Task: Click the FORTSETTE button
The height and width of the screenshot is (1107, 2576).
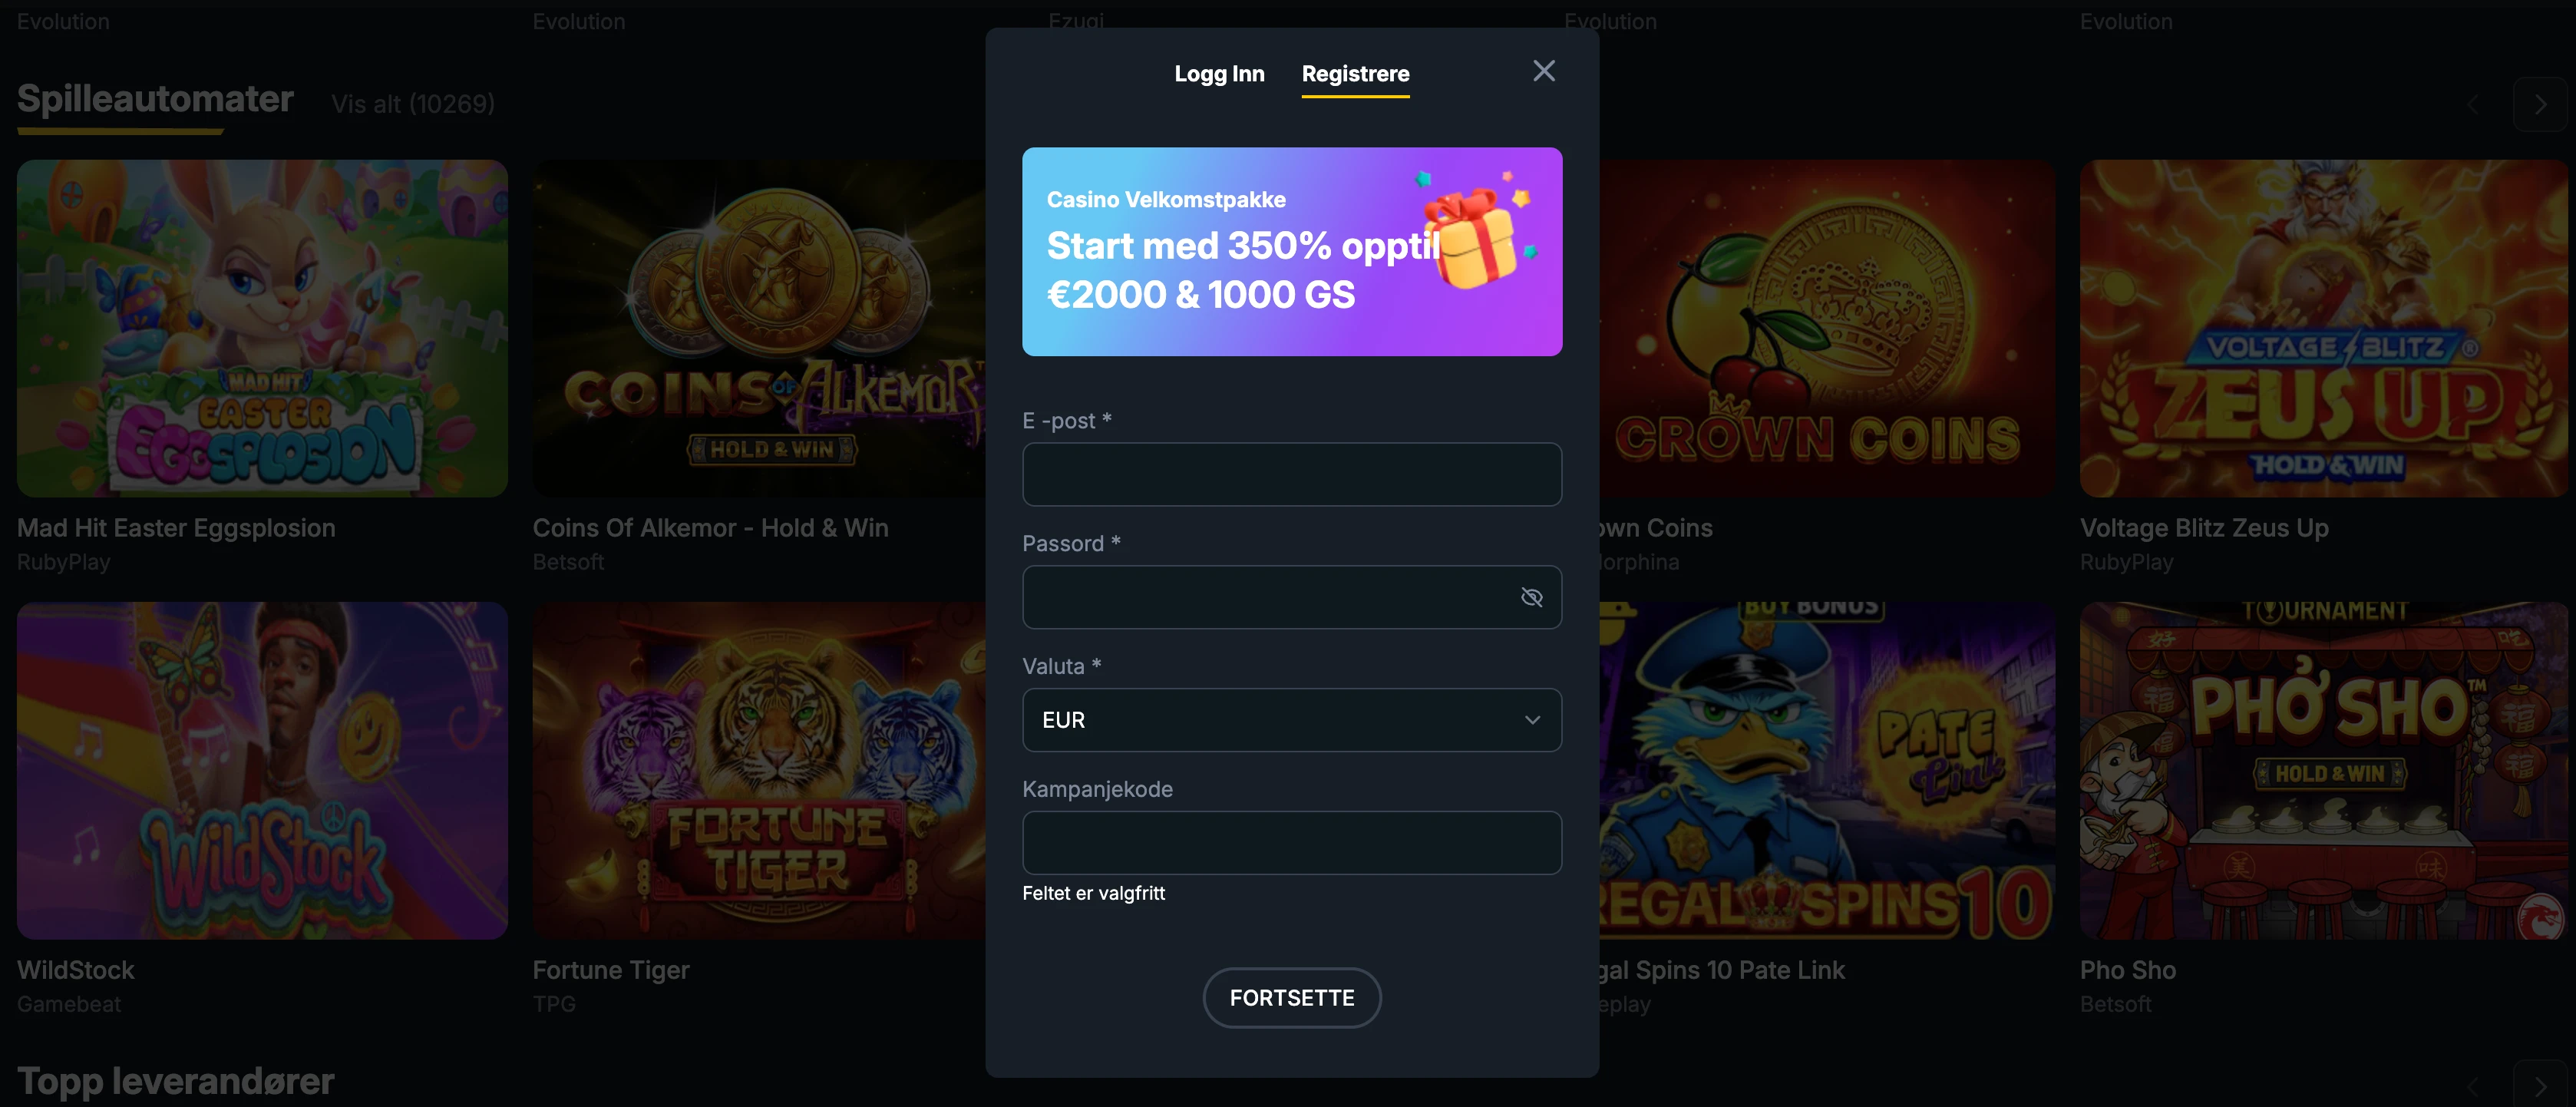Action: point(1292,998)
